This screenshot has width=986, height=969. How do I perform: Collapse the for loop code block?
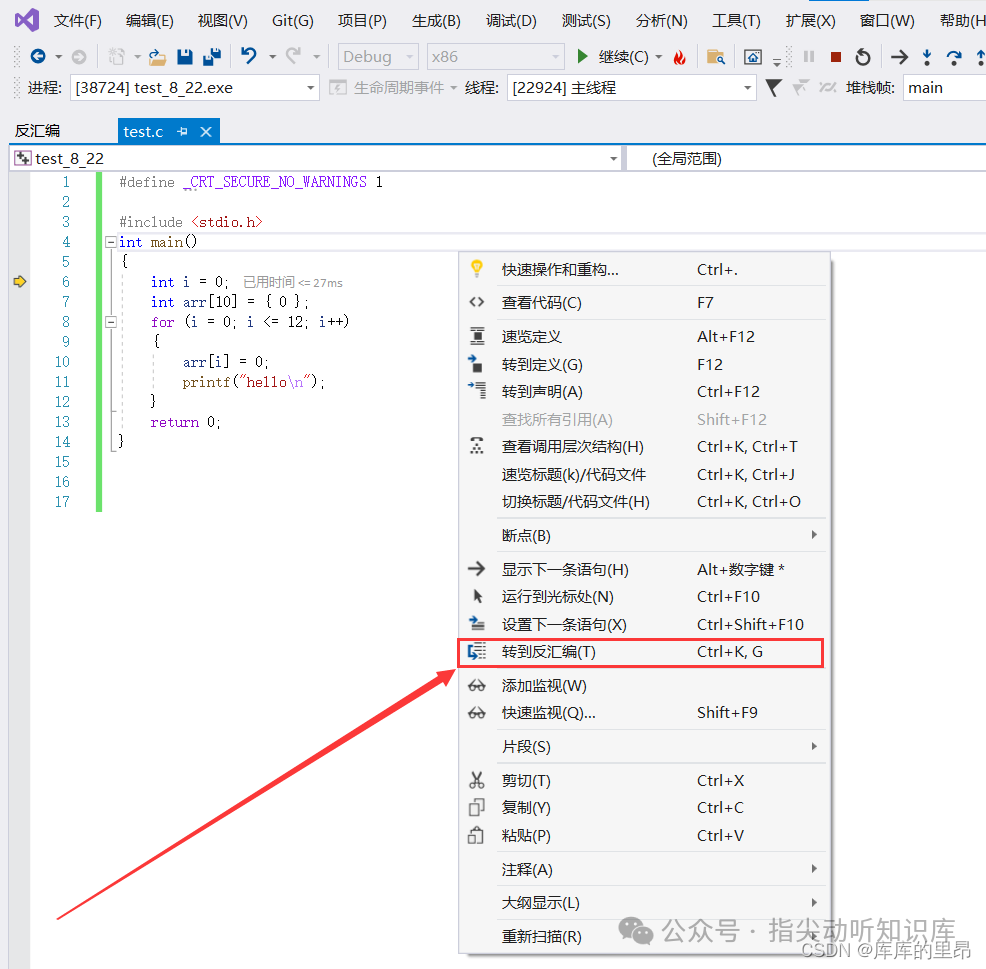pos(110,322)
